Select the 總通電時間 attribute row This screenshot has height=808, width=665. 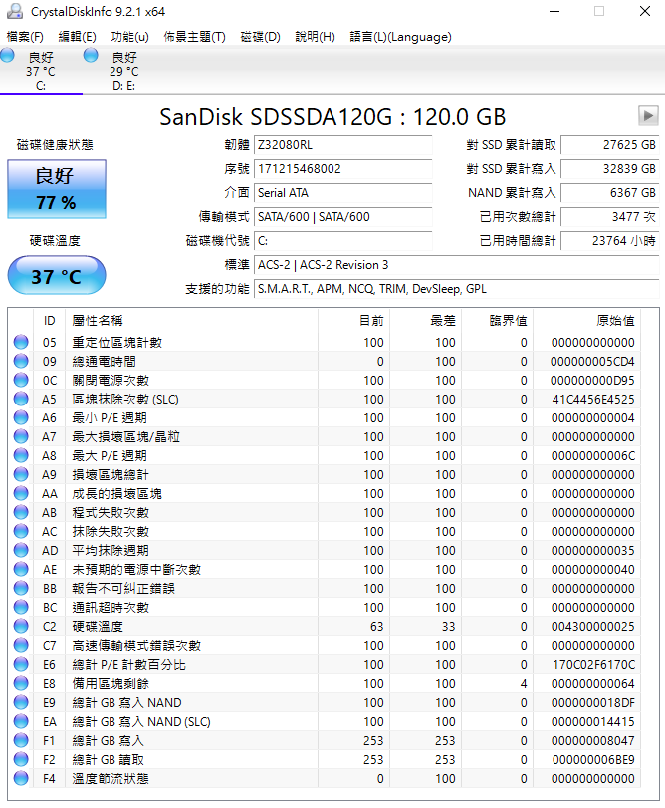pyautogui.click(x=324, y=361)
